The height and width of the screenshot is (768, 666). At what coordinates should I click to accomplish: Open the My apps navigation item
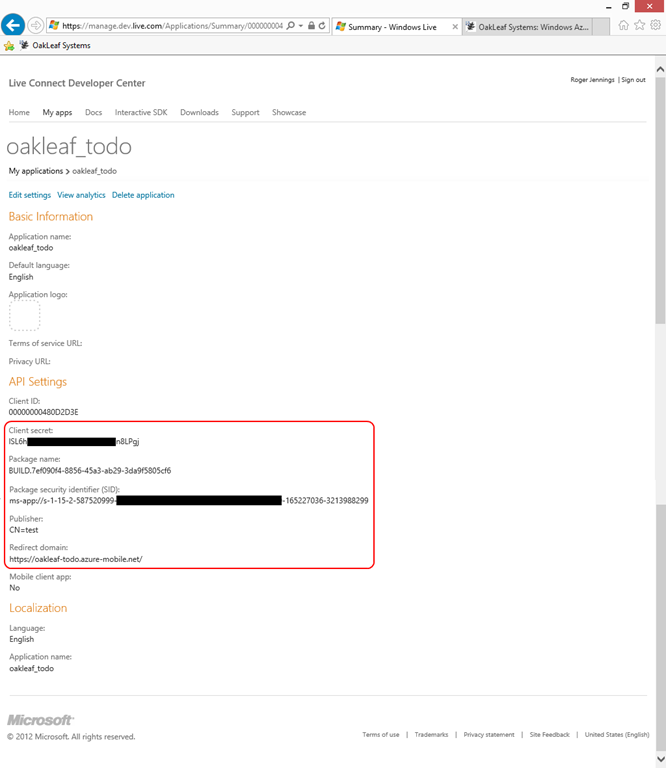point(57,112)
